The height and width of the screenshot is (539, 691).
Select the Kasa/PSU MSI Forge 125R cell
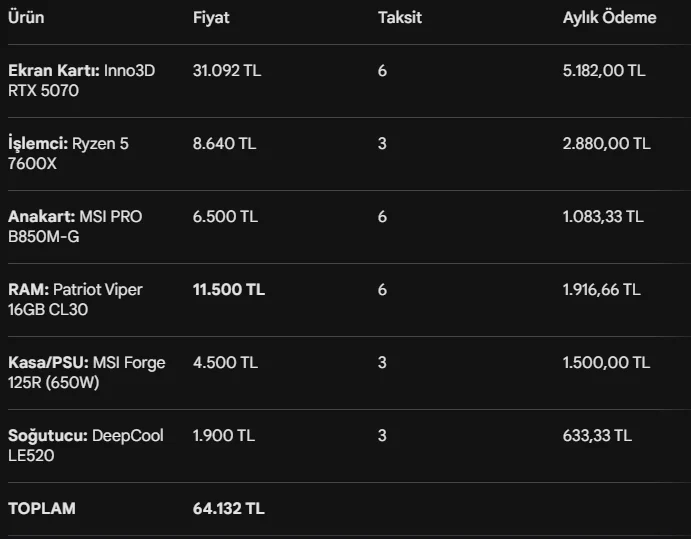(86, 373)
